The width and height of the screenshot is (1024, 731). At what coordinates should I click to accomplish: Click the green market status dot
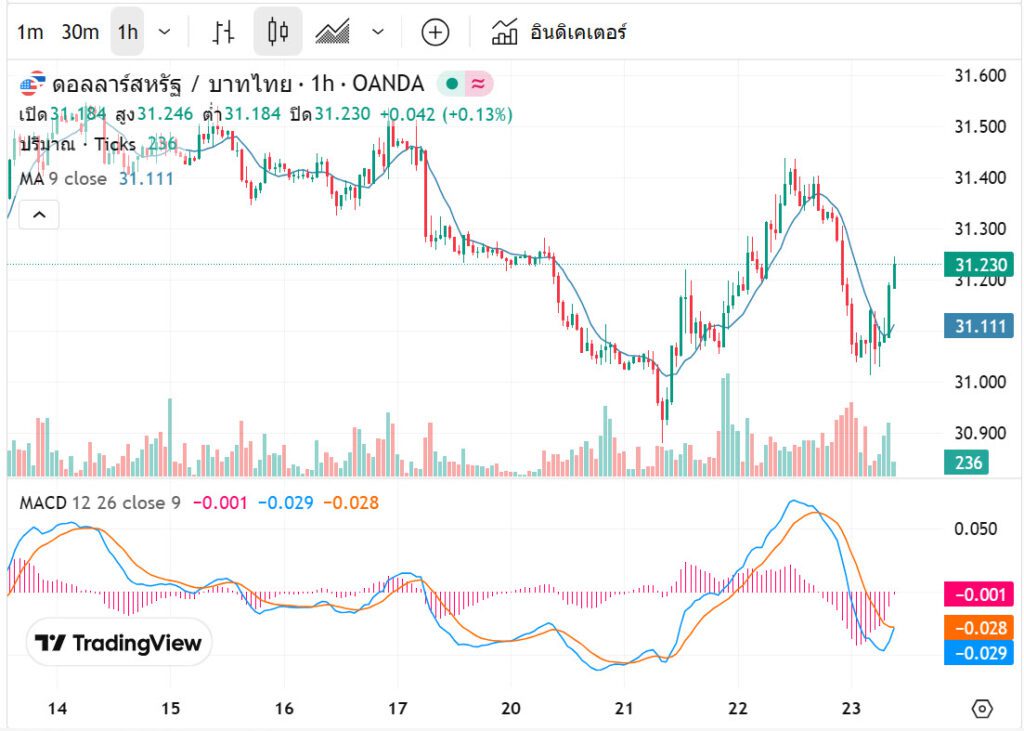453,84
